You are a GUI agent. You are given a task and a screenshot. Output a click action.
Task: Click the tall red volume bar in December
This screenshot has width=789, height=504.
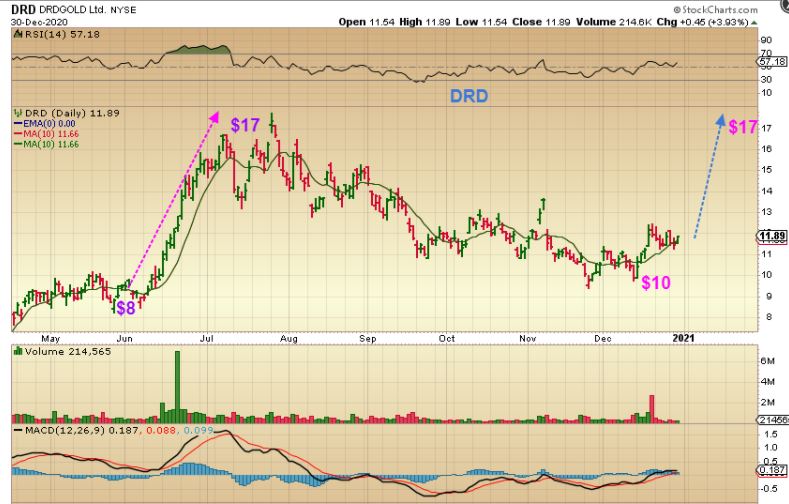click(x=652, y=408)
